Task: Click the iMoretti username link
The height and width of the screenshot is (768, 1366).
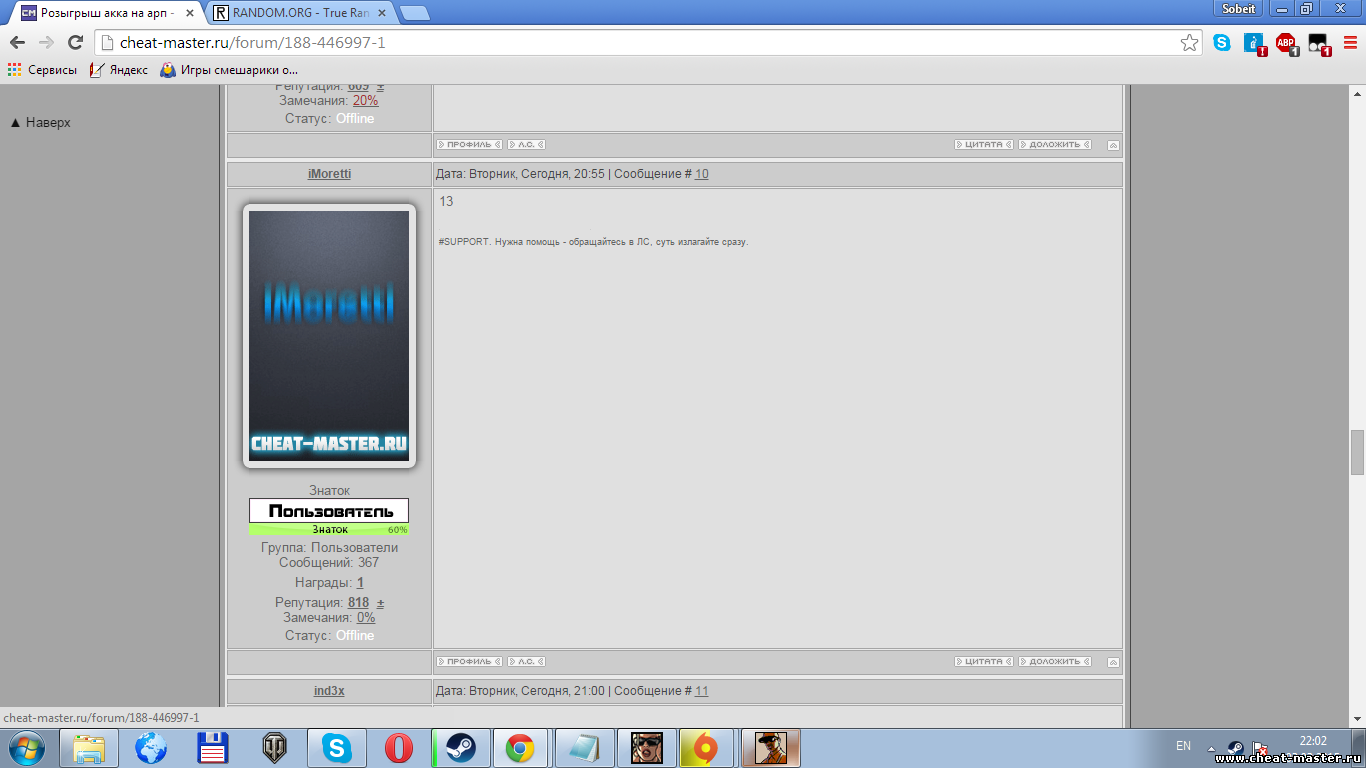Action: (x=329, y=174)
